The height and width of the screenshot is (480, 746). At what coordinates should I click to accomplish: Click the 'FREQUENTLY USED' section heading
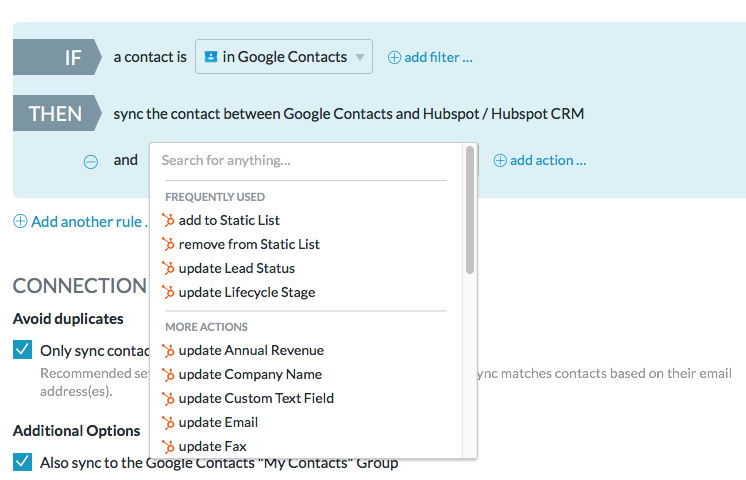[215, 197]
